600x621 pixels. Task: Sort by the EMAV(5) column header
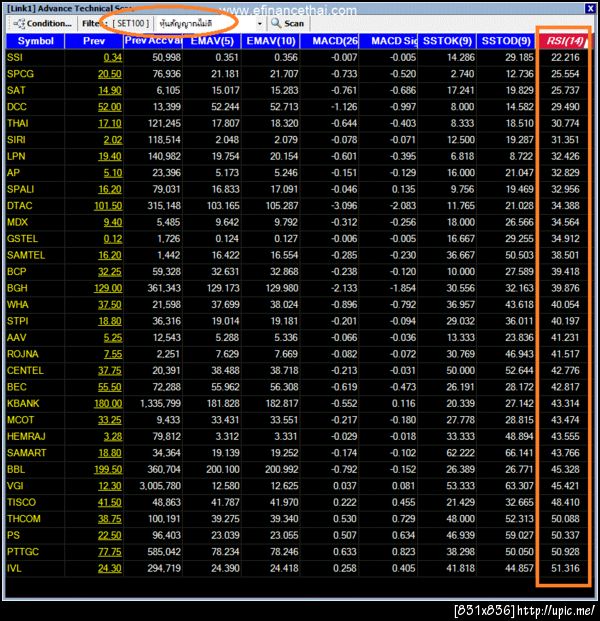[211, 41]
